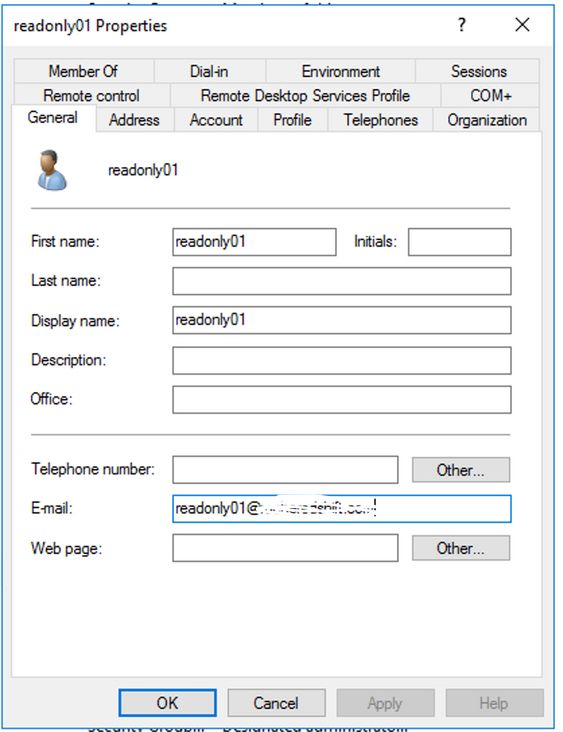Close the readonly01 Properties dialog
Screen dimensions: 563x732
coord(522,24)
